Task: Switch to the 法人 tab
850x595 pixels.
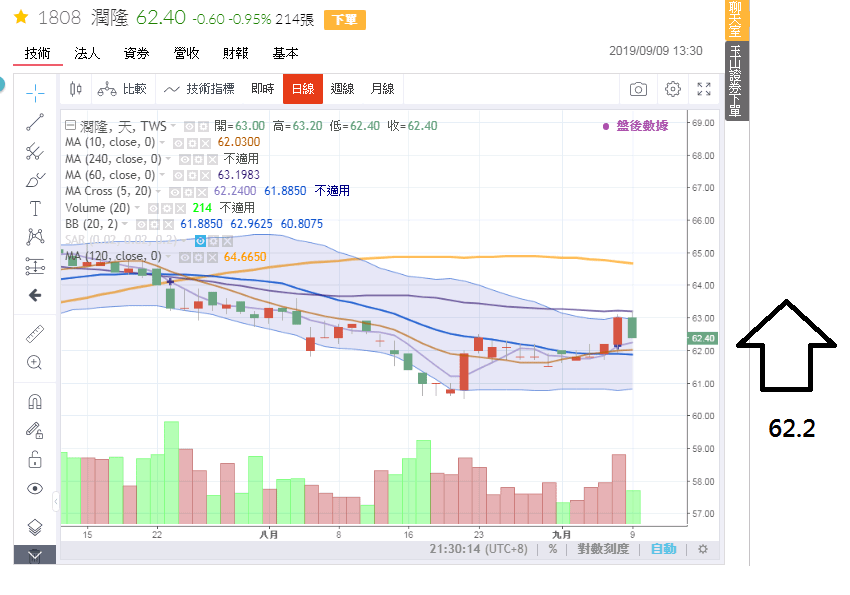Action: click(x=87, y=53)
